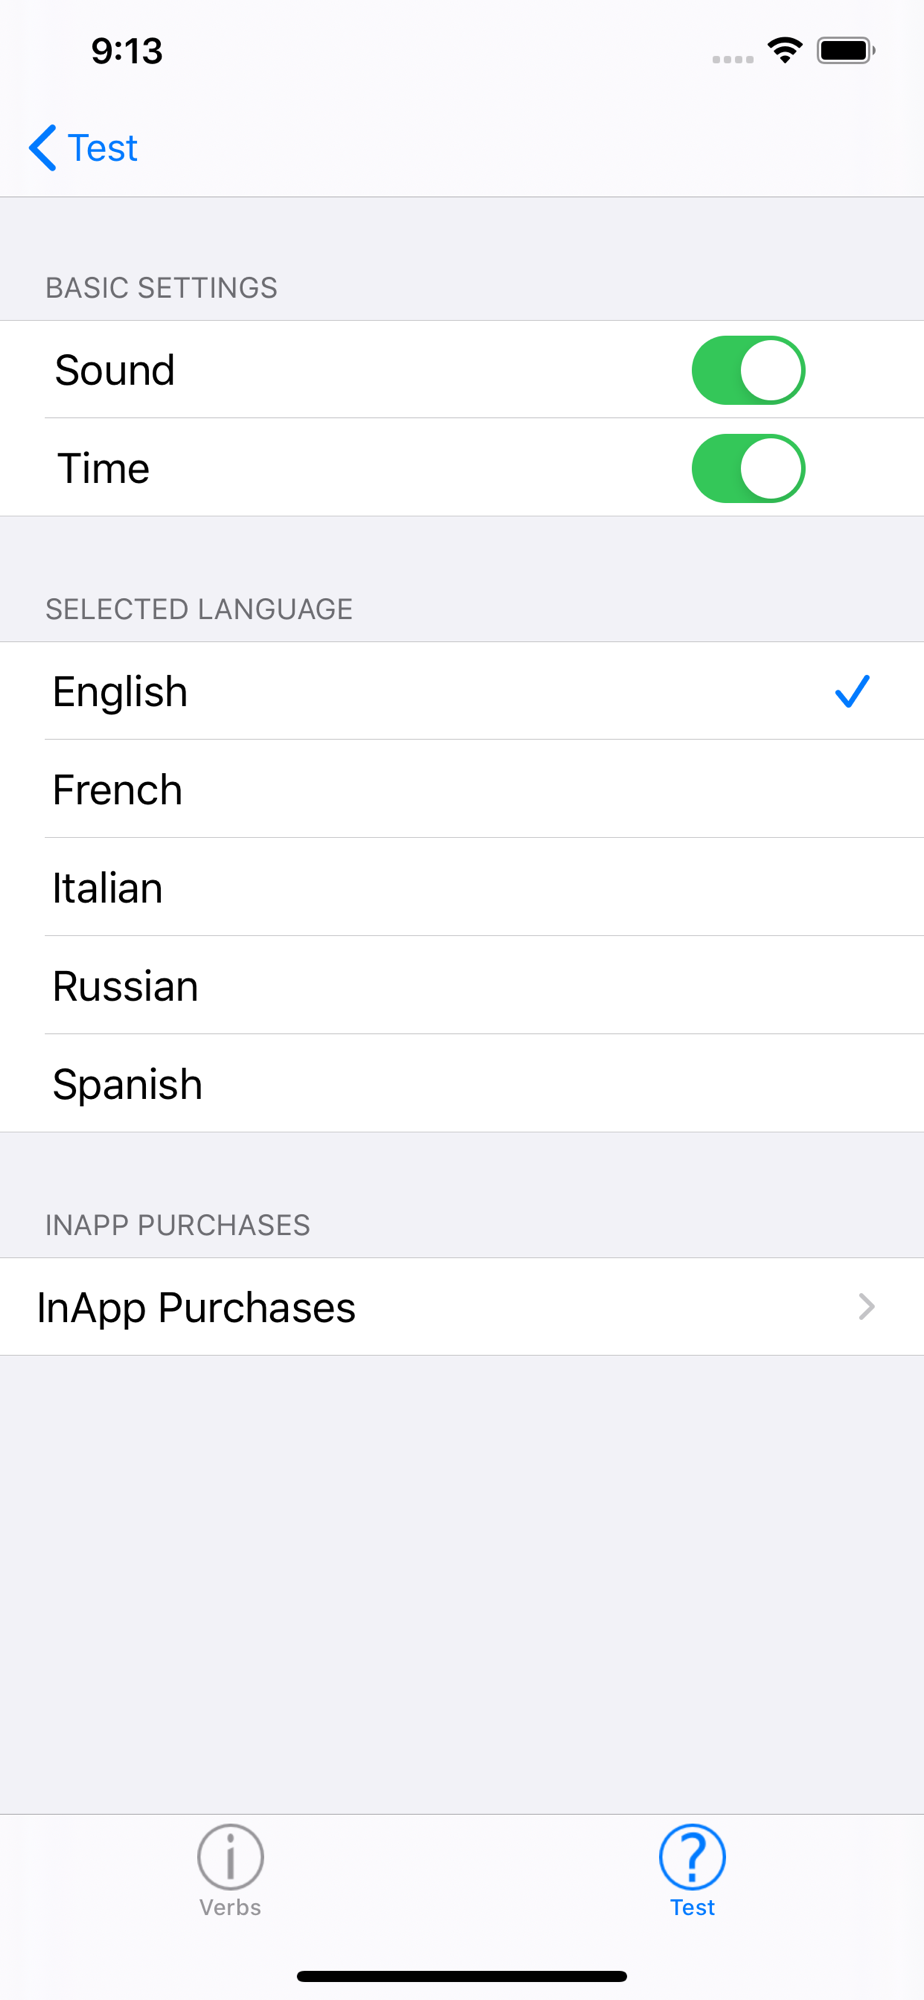The width and height of the screenshot is (924, 2000).
Task: Tap the back chevron icon
Action: coord(42,148)
